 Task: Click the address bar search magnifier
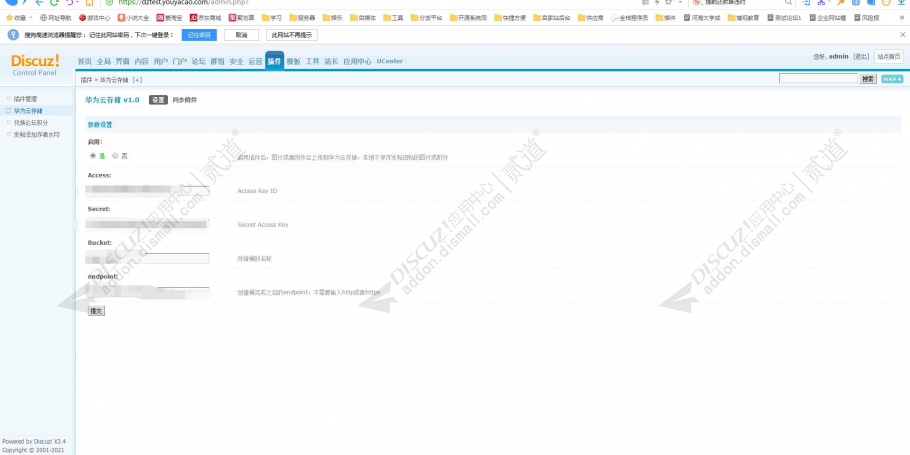click(788, 2)
